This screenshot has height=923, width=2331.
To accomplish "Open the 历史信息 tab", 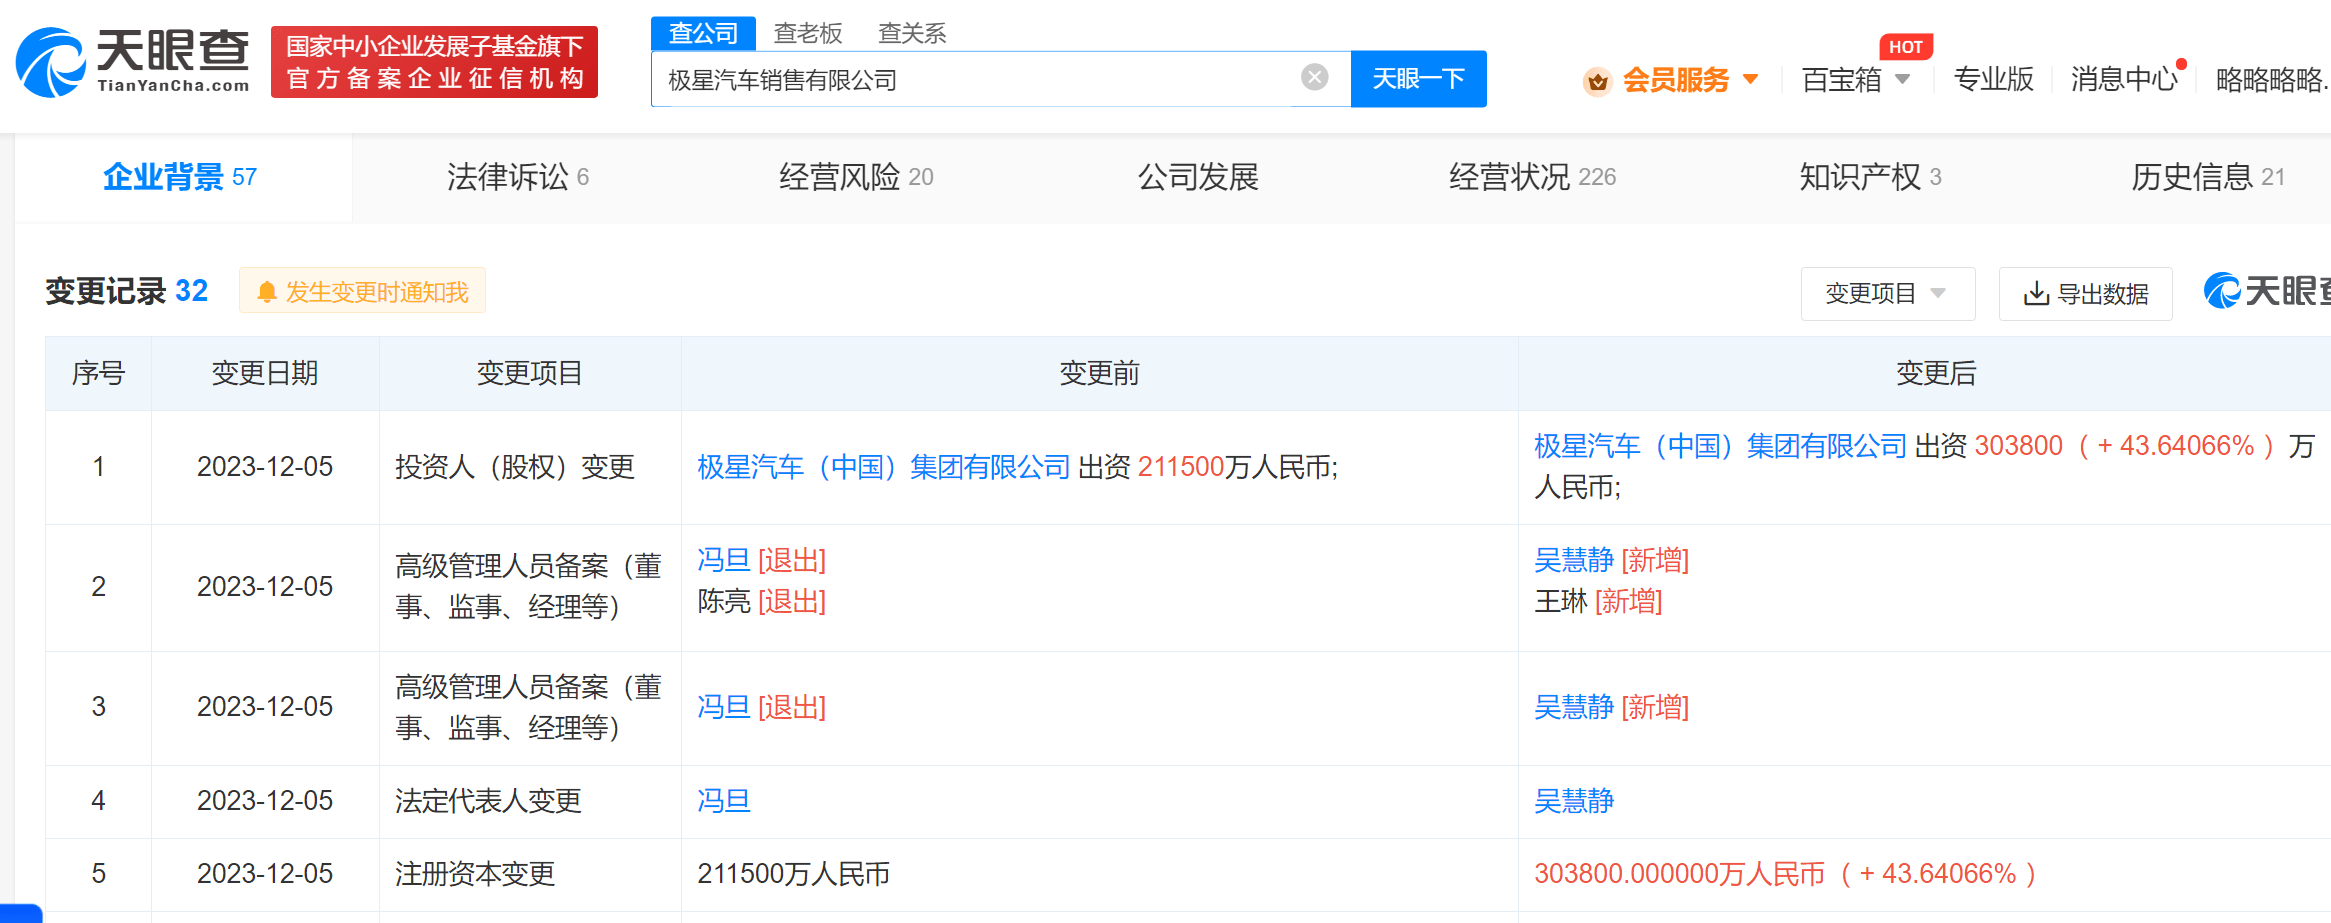I will pyautogui.click(x=2208, y=177).
